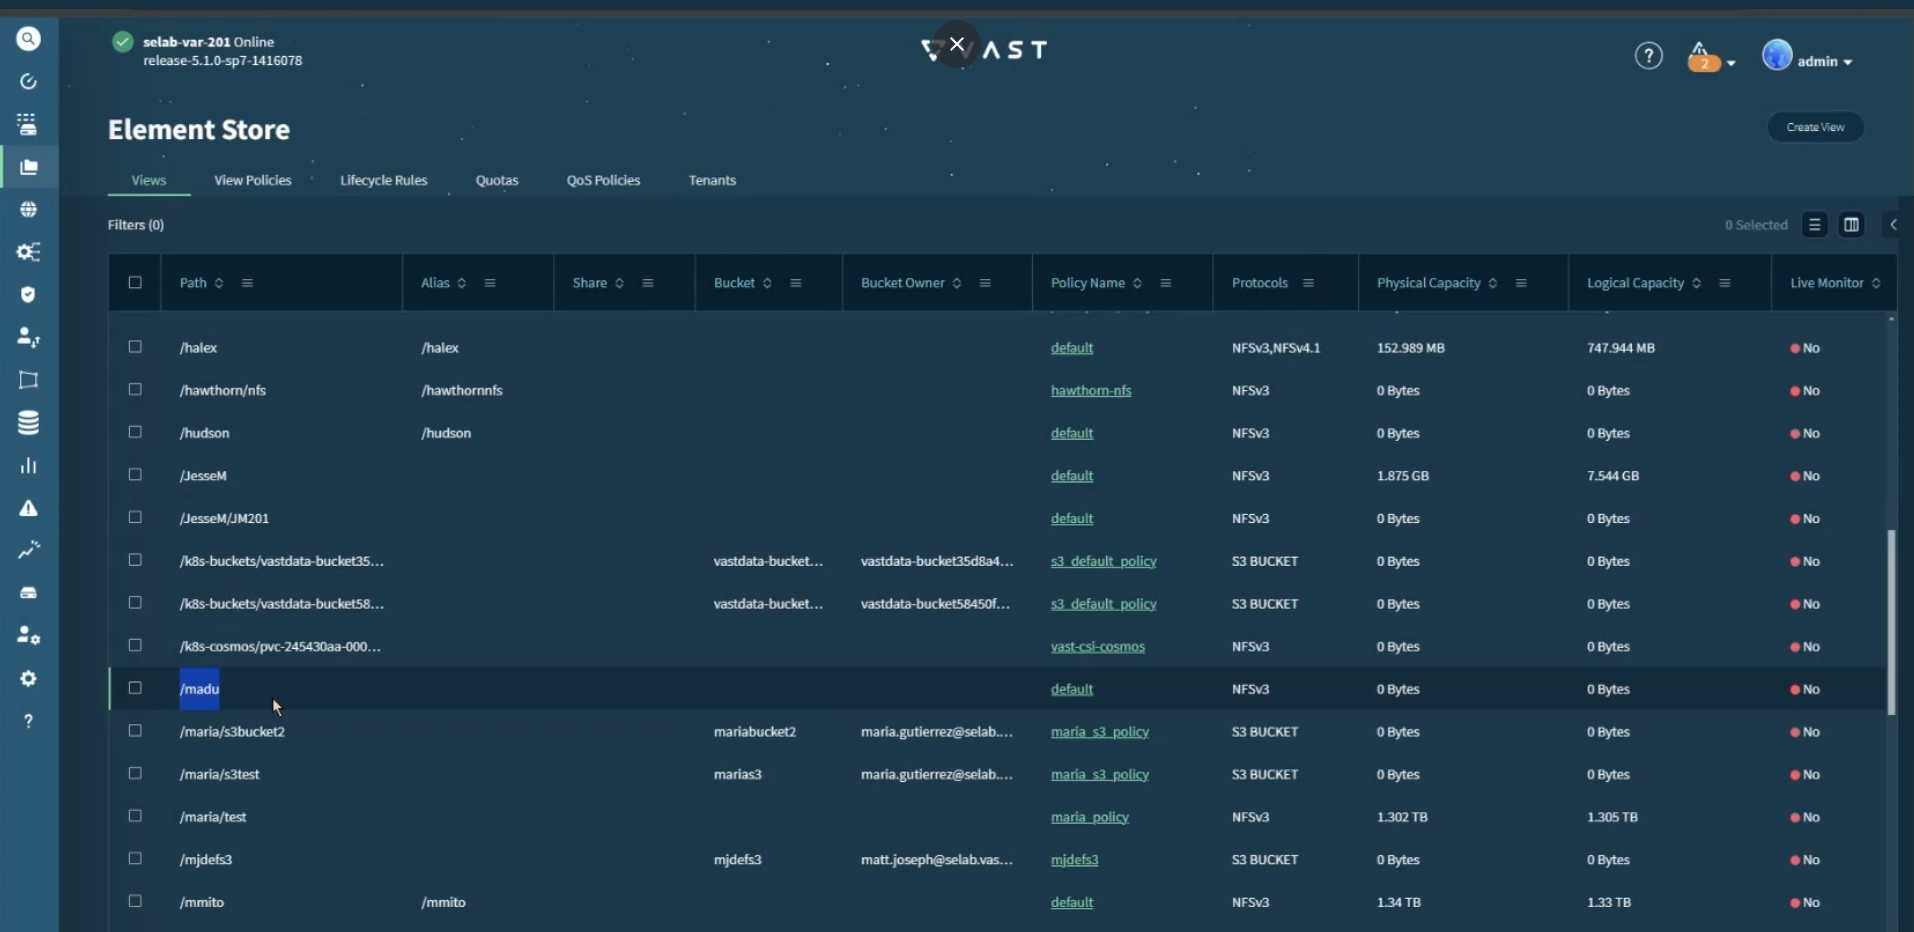This screenshot has height=932, width=1914.
Task: Open the default policy link for /madu
Action: (1072, 689)
